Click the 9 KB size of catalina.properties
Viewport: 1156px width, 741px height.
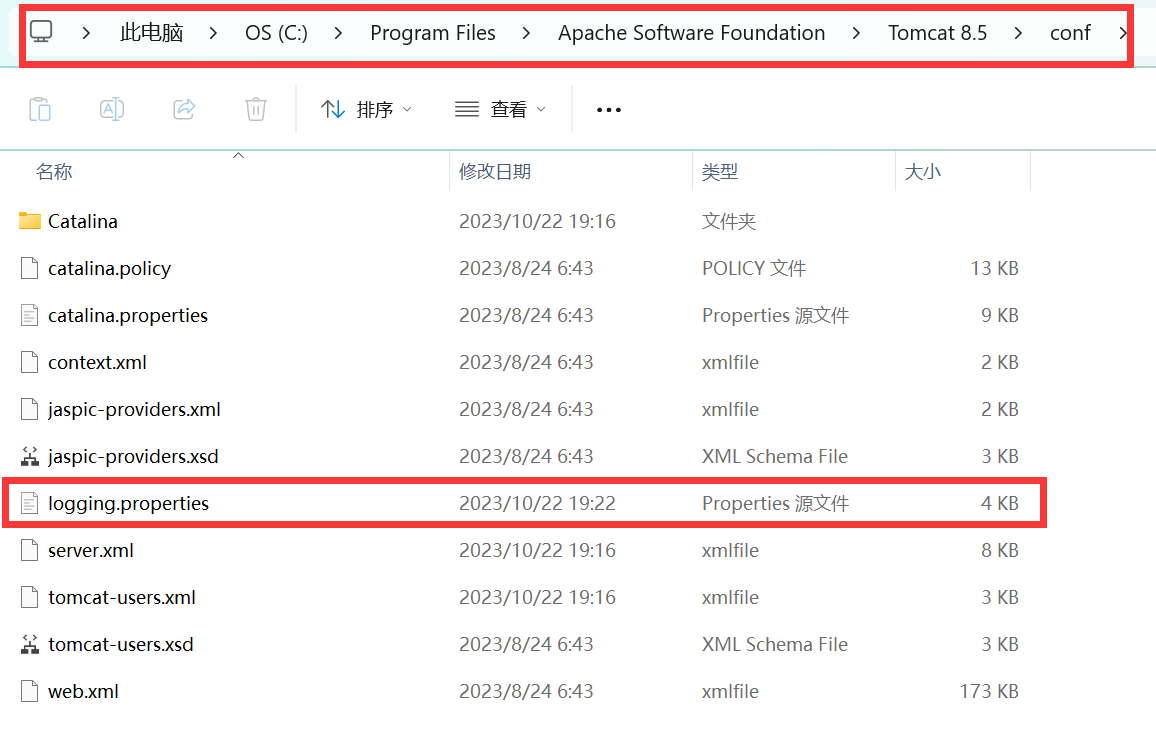1000,316
